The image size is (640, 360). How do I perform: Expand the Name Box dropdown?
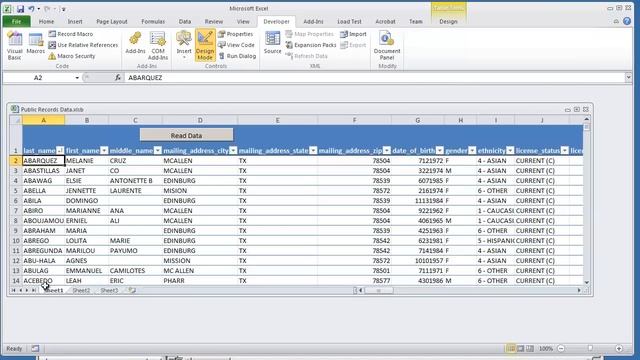[77, 78]
